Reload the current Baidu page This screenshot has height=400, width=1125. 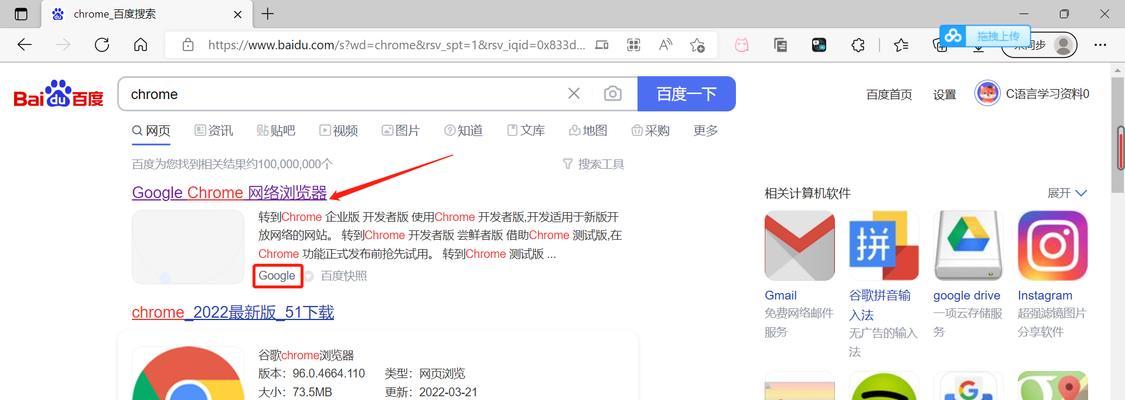pos(102,45)
